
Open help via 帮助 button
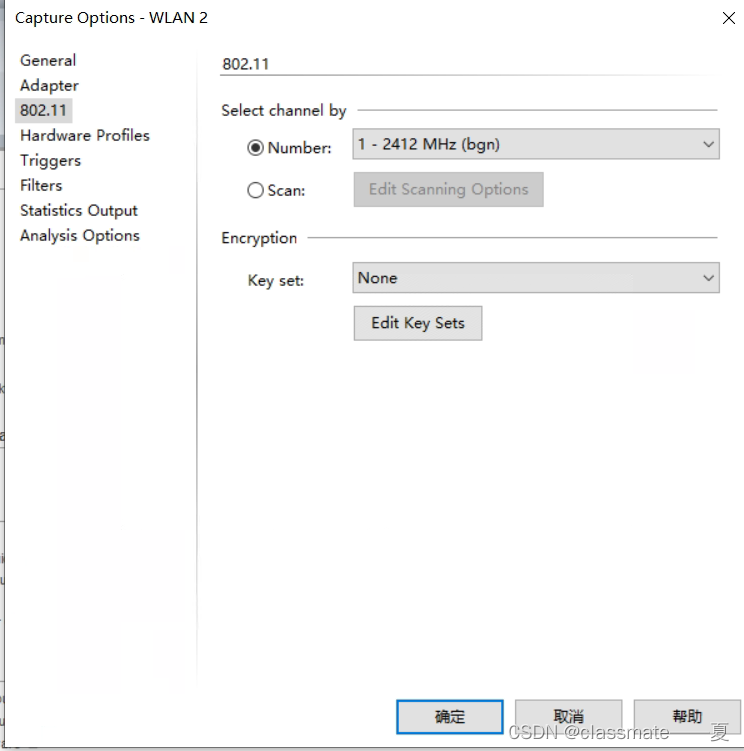[x=687, y=717]
